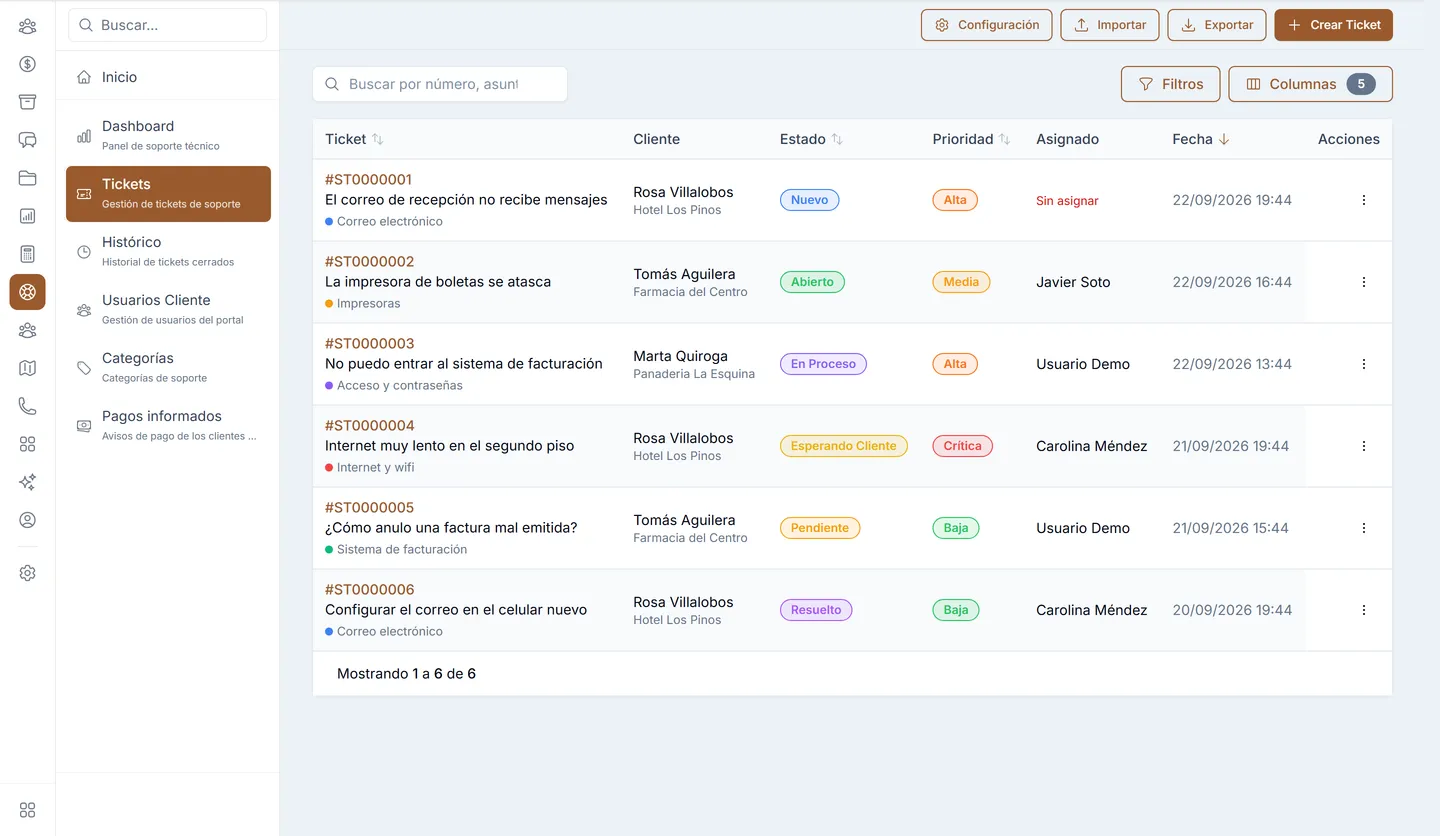
Task: Focus the sidebar Buscar search field
Action: (x=168, y=25)
